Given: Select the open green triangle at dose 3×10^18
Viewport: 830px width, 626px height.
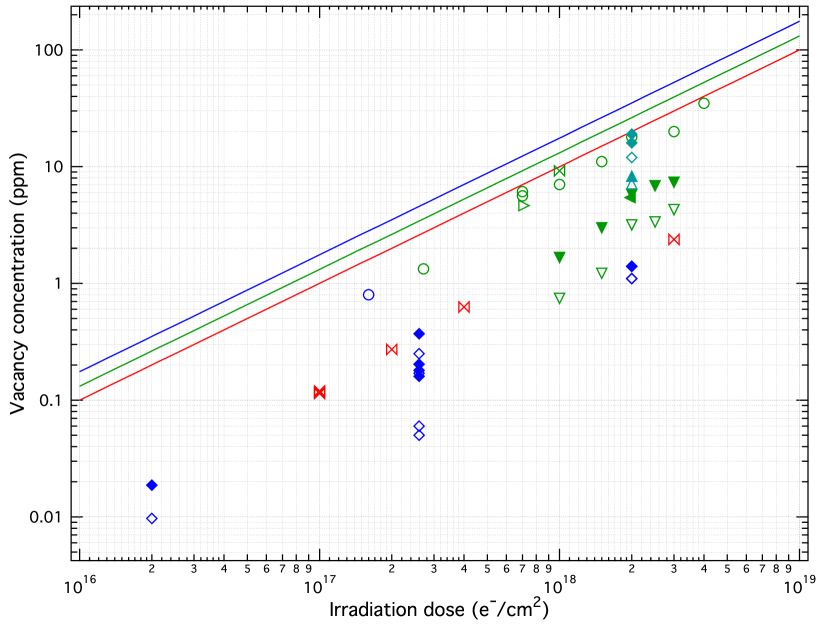Looking at the screenshot, I should [674, 210].
